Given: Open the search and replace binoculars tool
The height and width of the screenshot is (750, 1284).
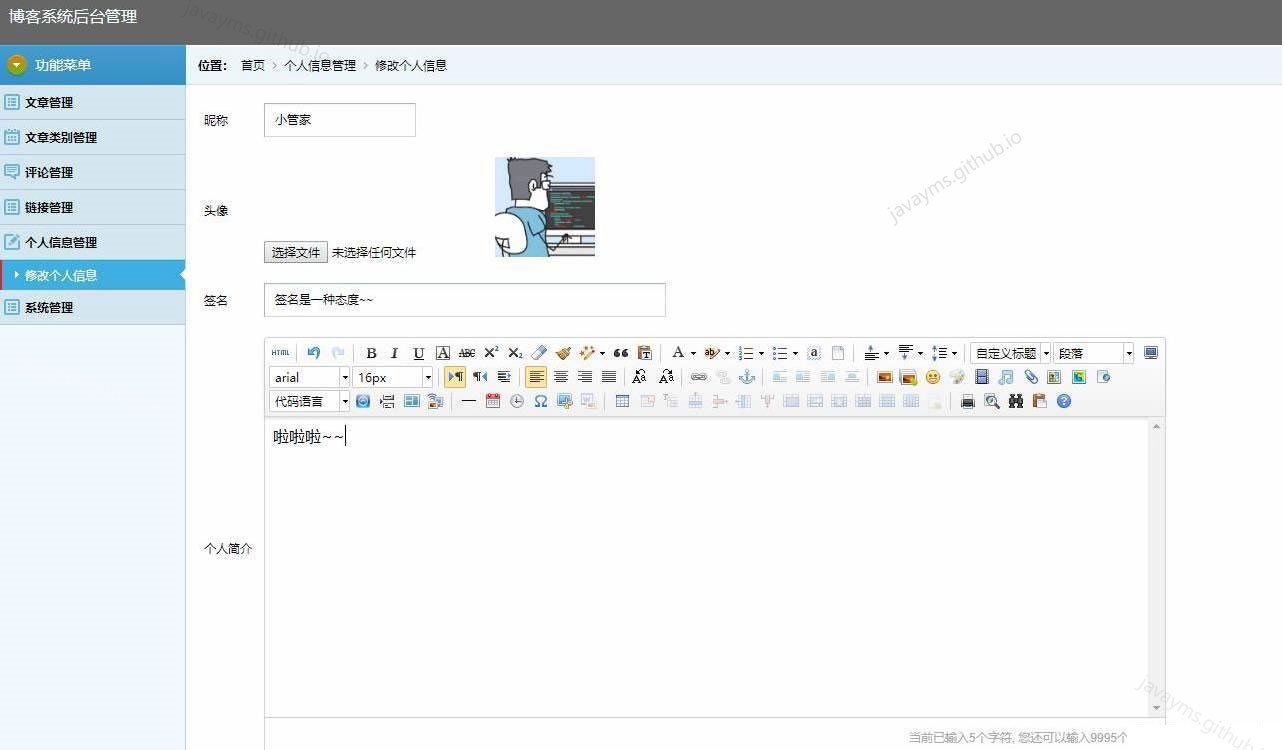Looking at the screenshot, I should tap(1018, 401).
